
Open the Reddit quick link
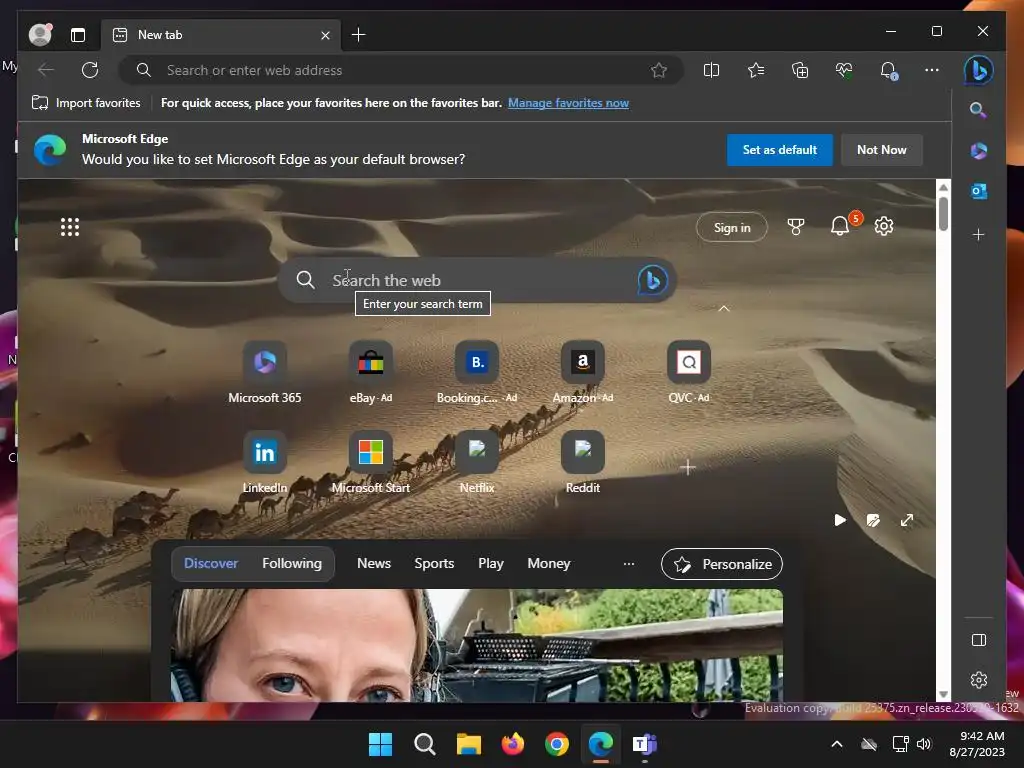[x=583, y=462]
